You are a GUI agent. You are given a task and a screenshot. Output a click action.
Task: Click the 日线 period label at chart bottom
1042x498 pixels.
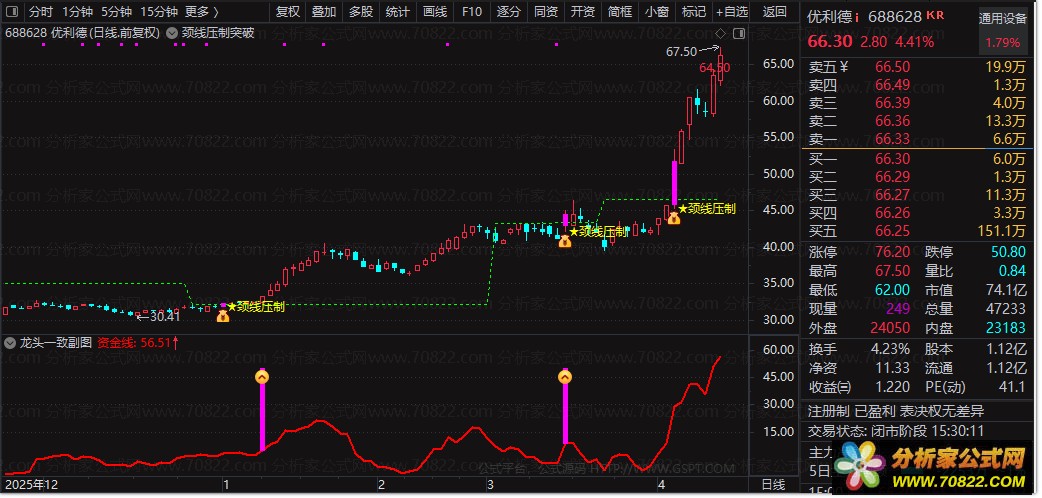(772, 485)
